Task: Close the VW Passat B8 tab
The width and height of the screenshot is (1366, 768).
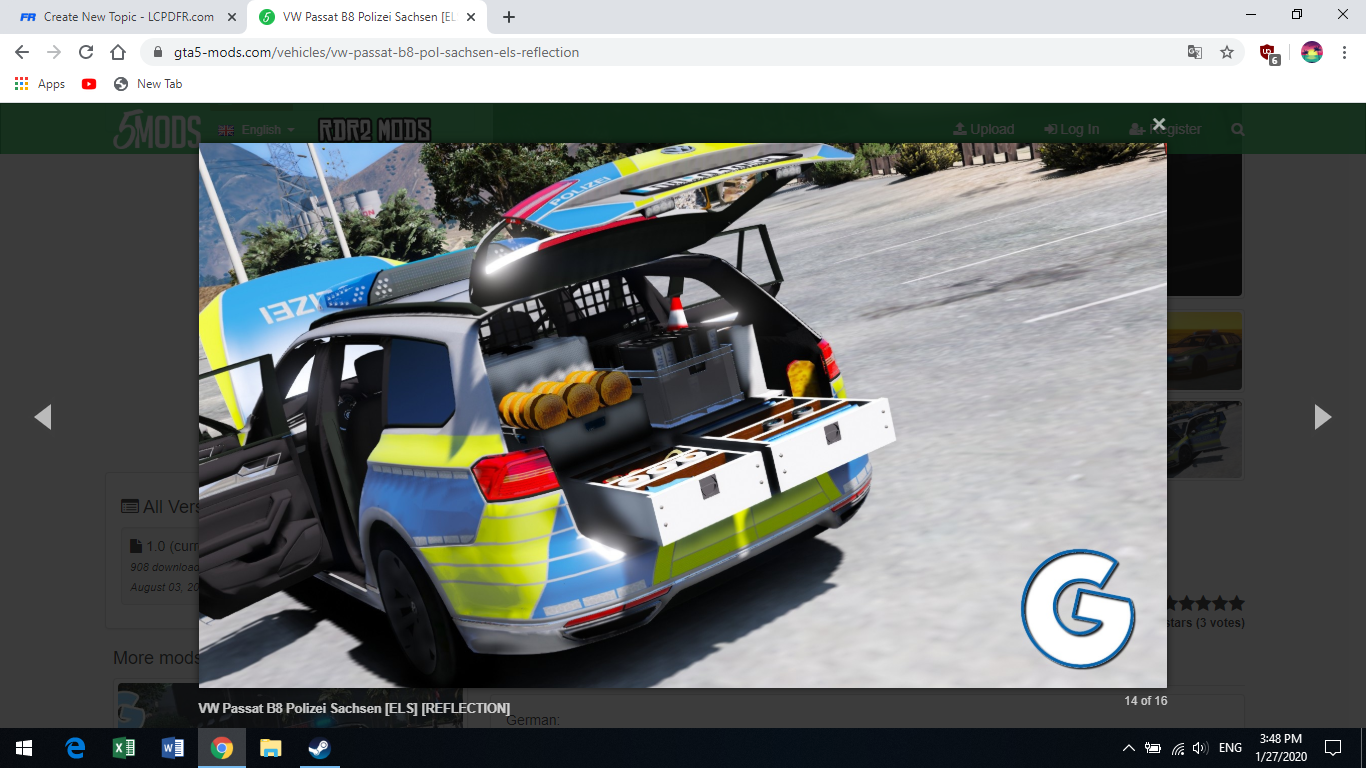Action: [471, 17]
